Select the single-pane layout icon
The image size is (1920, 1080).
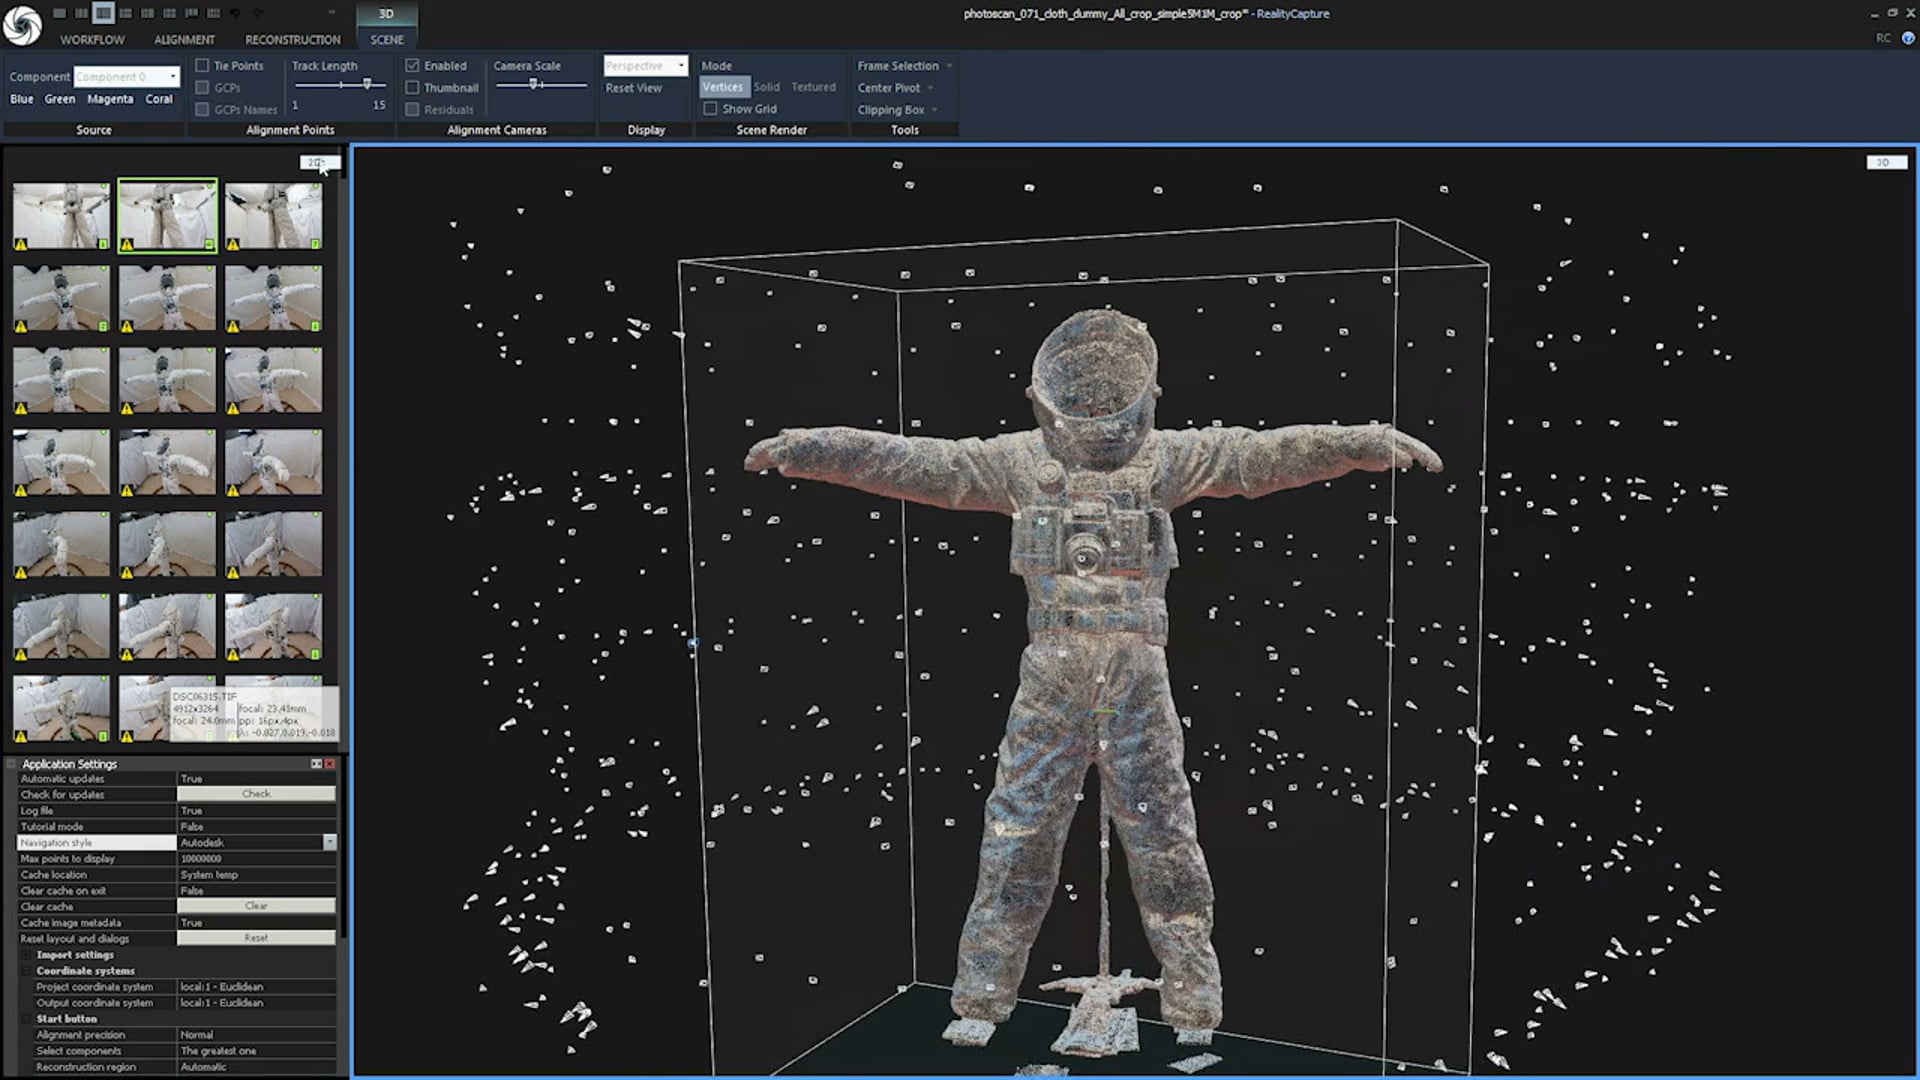[x=59, y=13]
